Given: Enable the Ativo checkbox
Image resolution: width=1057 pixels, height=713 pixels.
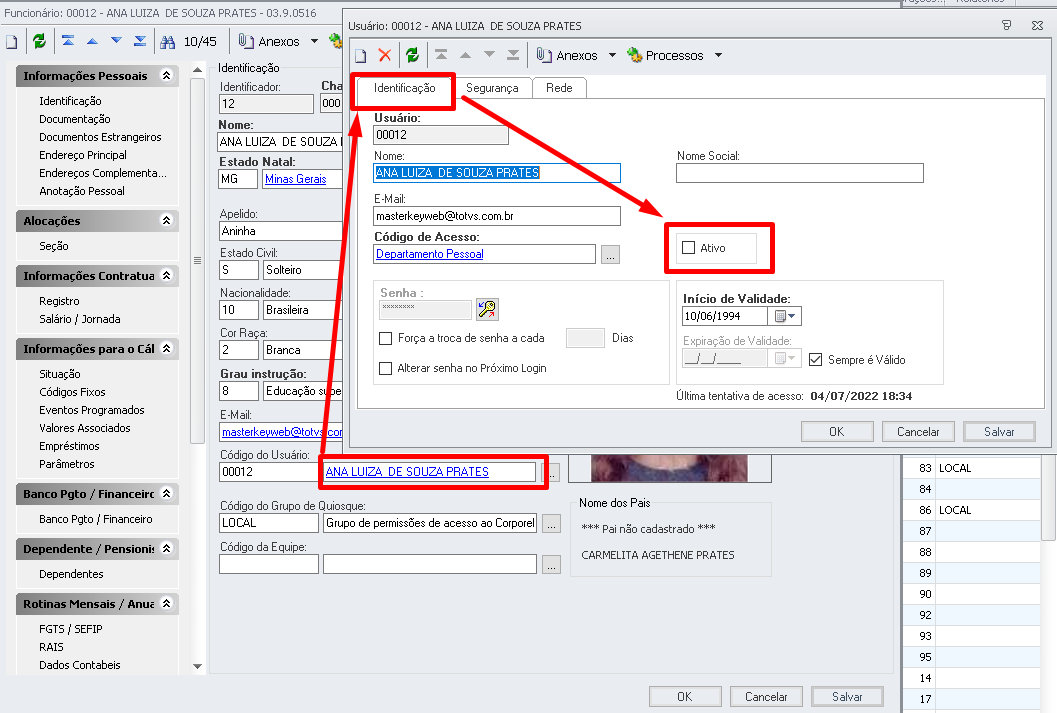Looking at the screenshot, I should [x=688, y=247].
